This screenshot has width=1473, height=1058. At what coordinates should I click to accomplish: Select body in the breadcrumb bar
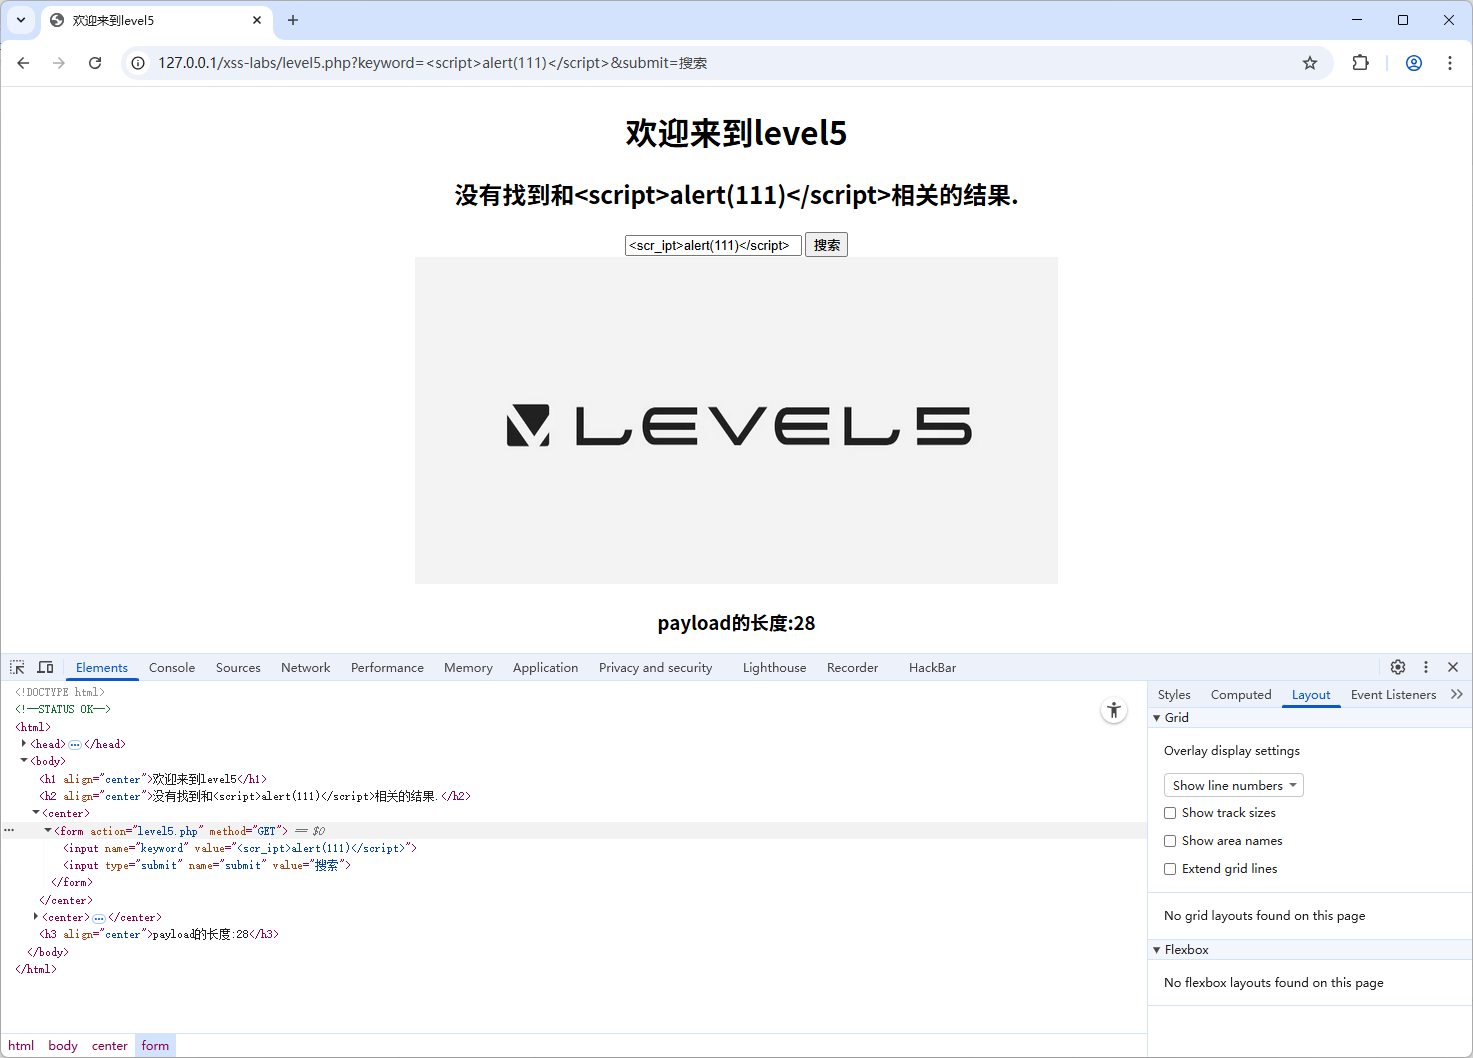(x=63, y=1046)
